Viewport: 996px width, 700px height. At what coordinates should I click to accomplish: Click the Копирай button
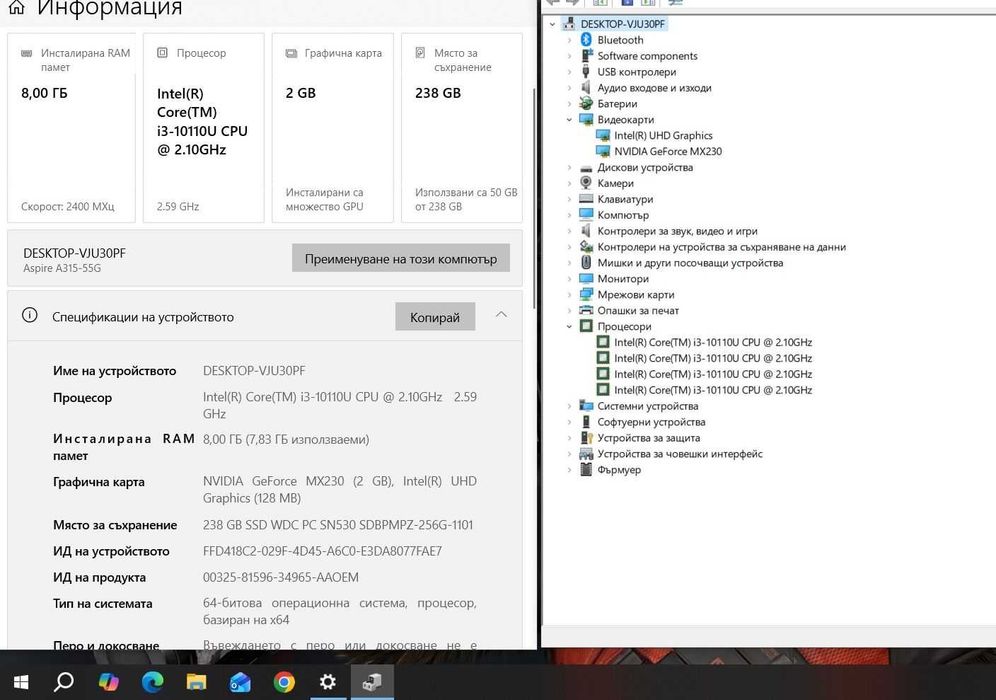coord(435,316)
